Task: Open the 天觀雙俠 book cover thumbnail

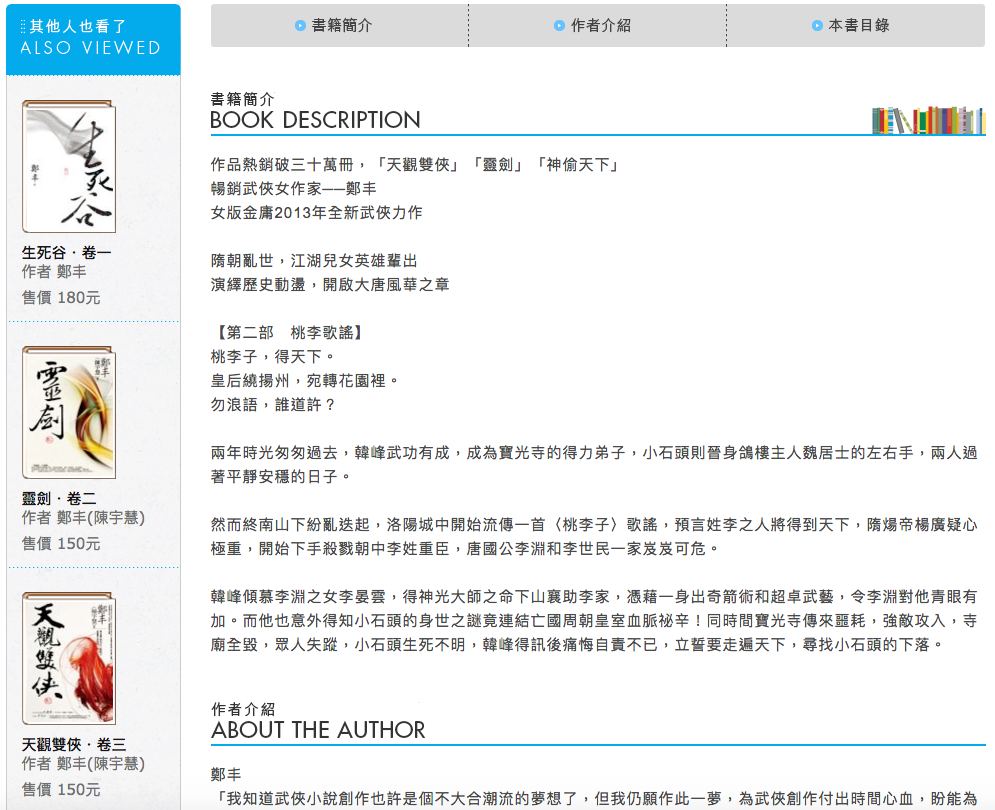Action: click(x=69, y=658)
